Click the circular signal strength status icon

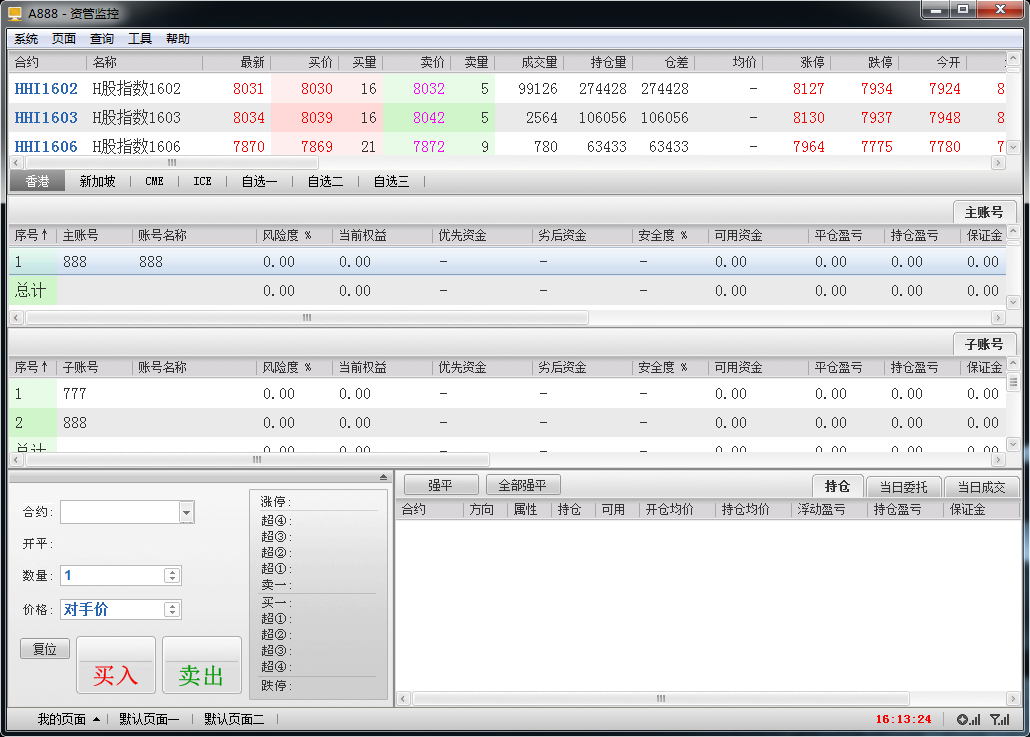tap(968, 719)
